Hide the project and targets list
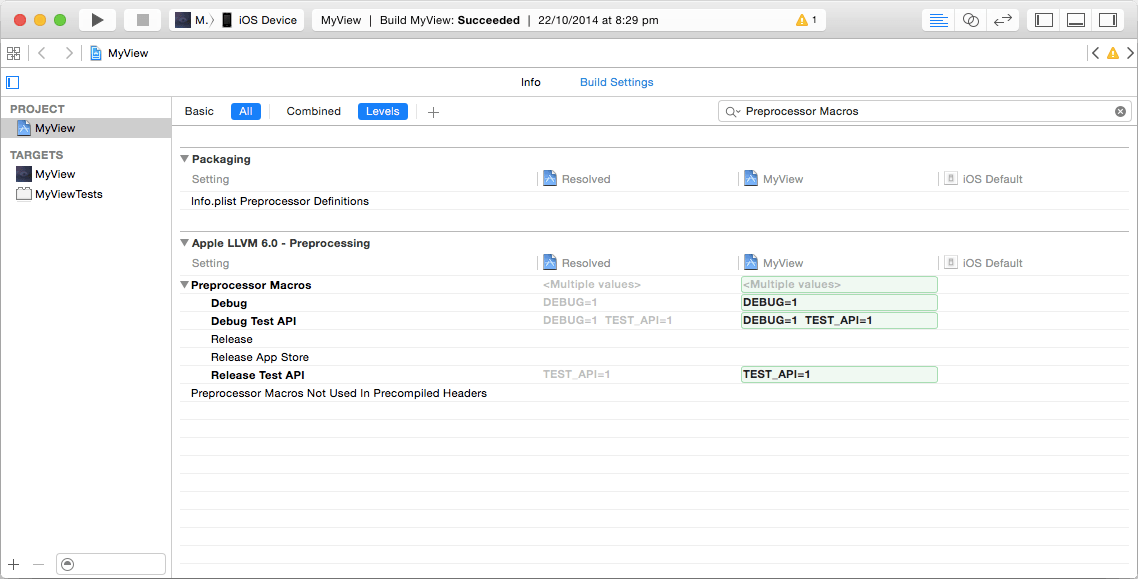1138x579 pixels. pos(12,83)
